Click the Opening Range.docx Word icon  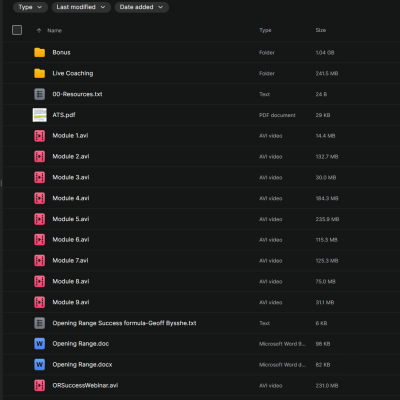coord(40,365)
